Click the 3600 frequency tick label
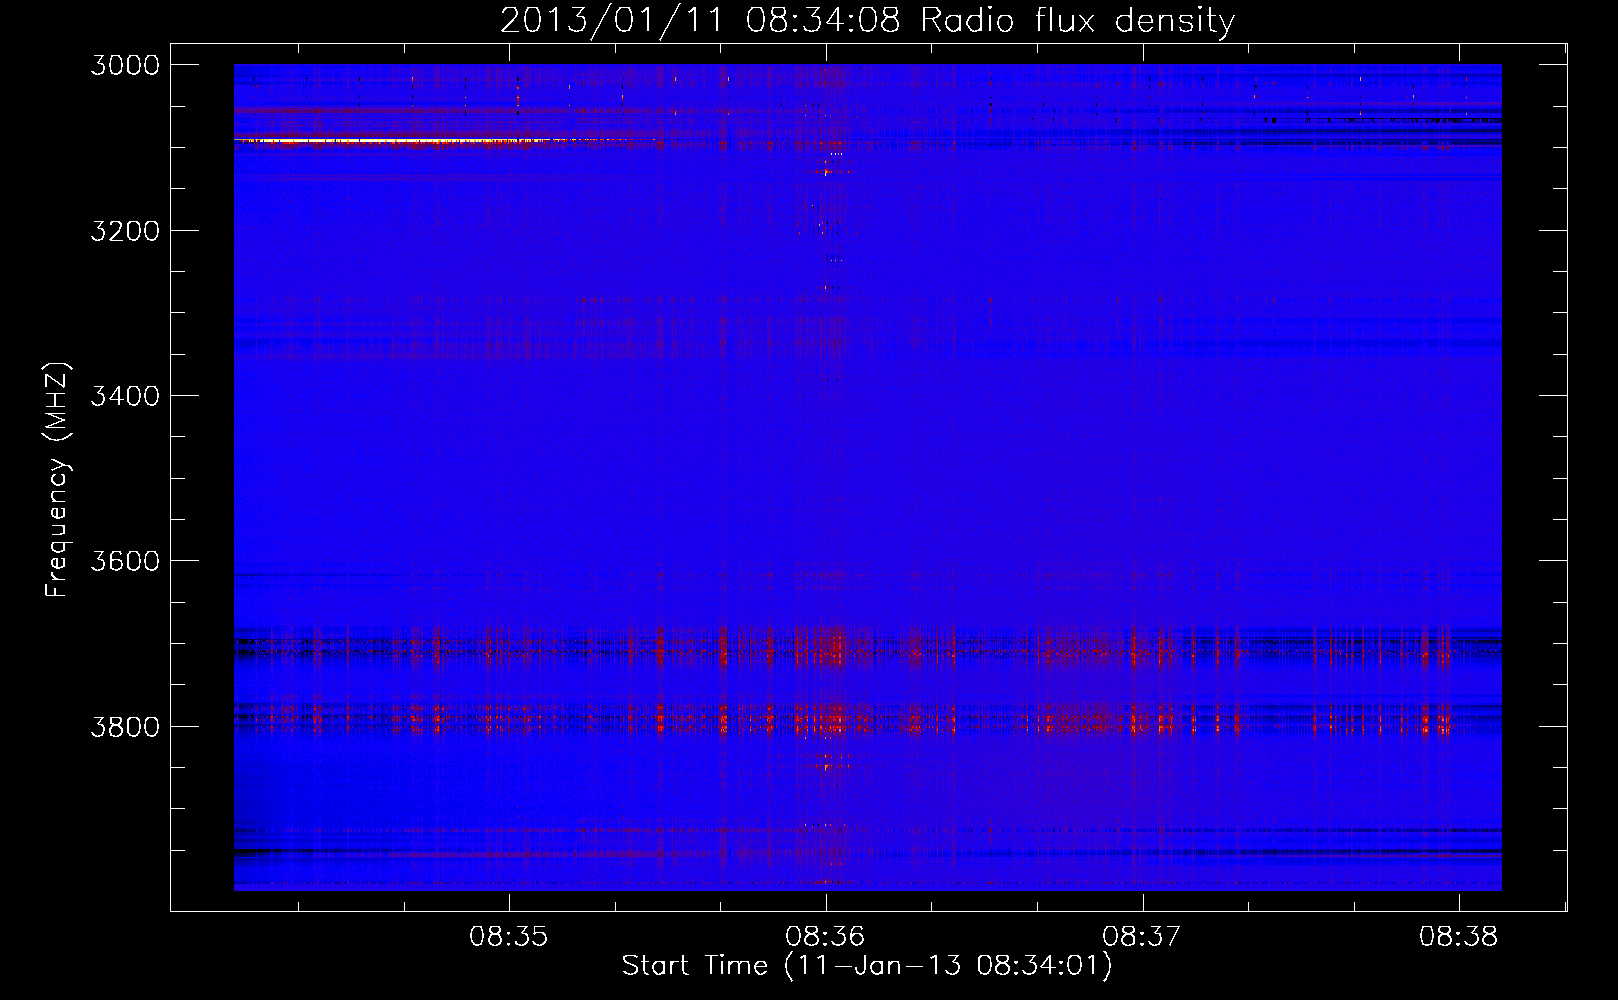The image size is (1618, 1000). (125, 561)
